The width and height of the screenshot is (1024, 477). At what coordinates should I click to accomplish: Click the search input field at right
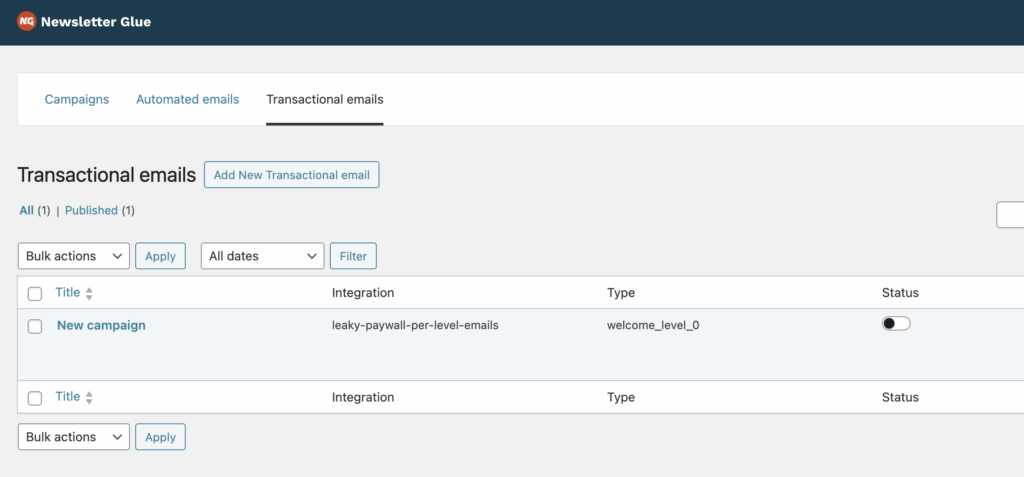pos(1010,215)
